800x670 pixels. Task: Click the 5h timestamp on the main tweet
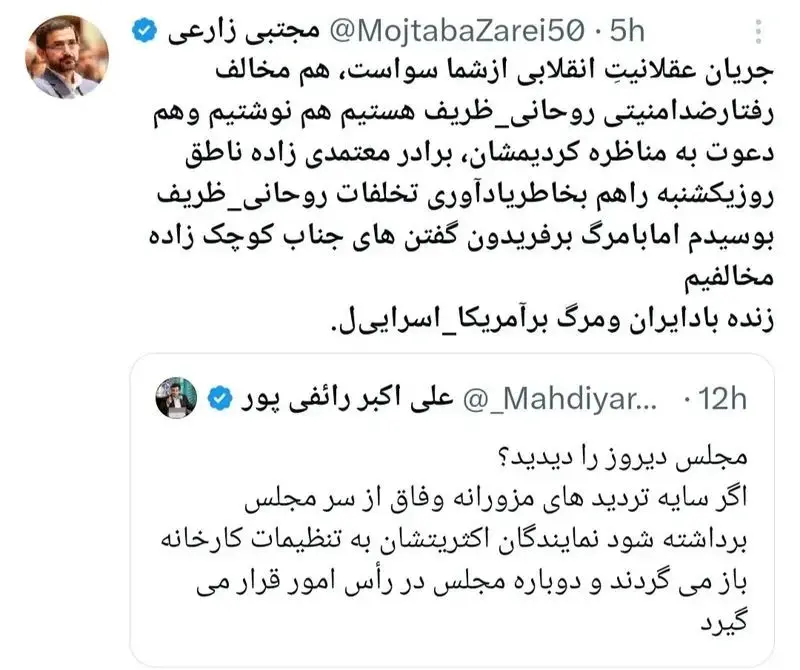[627, 32]
